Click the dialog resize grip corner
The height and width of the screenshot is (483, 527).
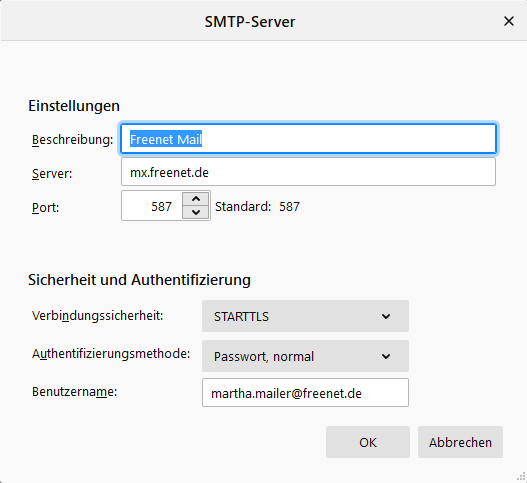(x=521, y=477)
